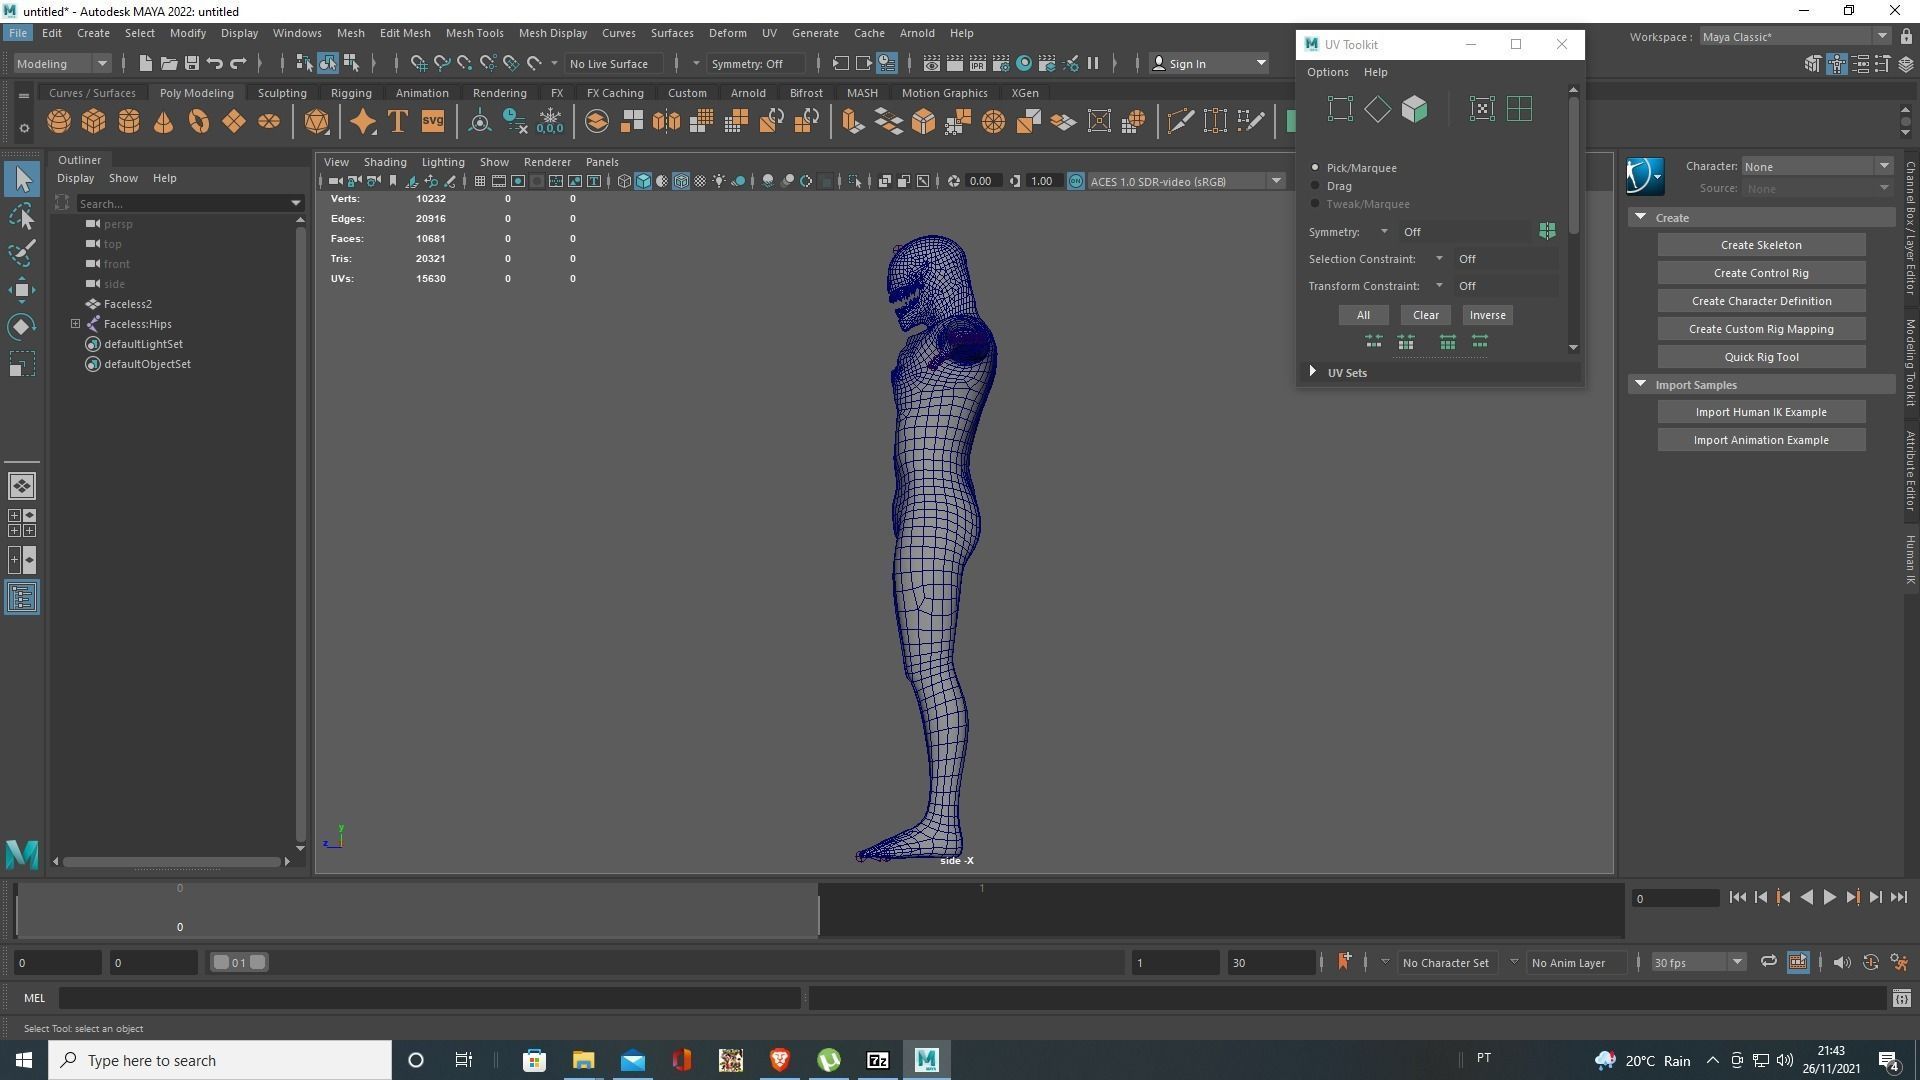Open the Character None dropdown

tap(1817, 166)
